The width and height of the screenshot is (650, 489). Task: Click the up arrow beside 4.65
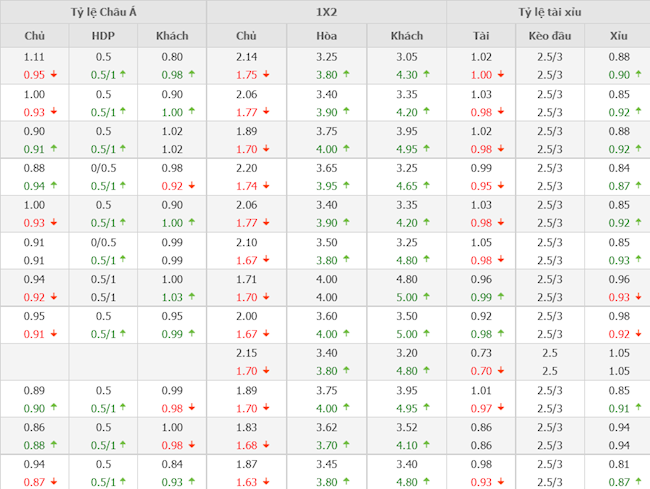coord(427,186)
